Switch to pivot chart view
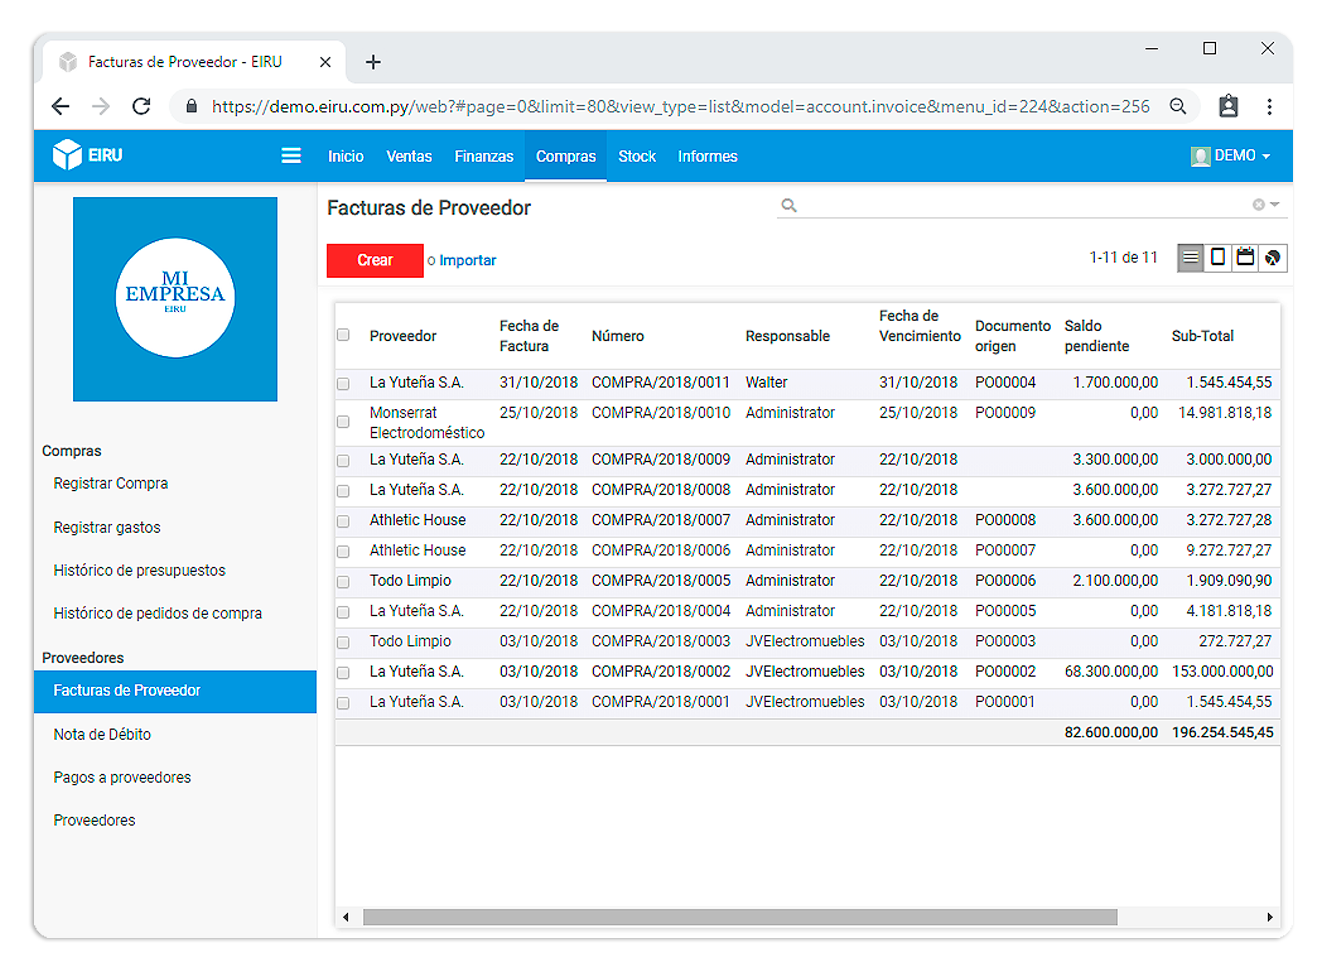 coord(1272,258)
